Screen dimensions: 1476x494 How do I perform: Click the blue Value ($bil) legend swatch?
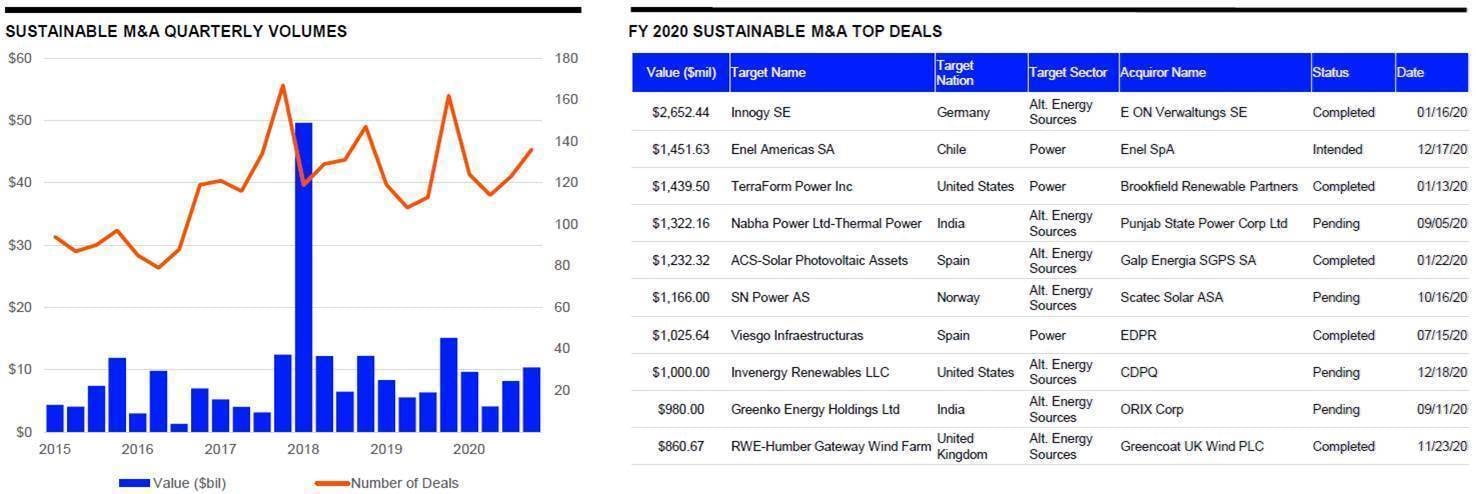(134, 484)
